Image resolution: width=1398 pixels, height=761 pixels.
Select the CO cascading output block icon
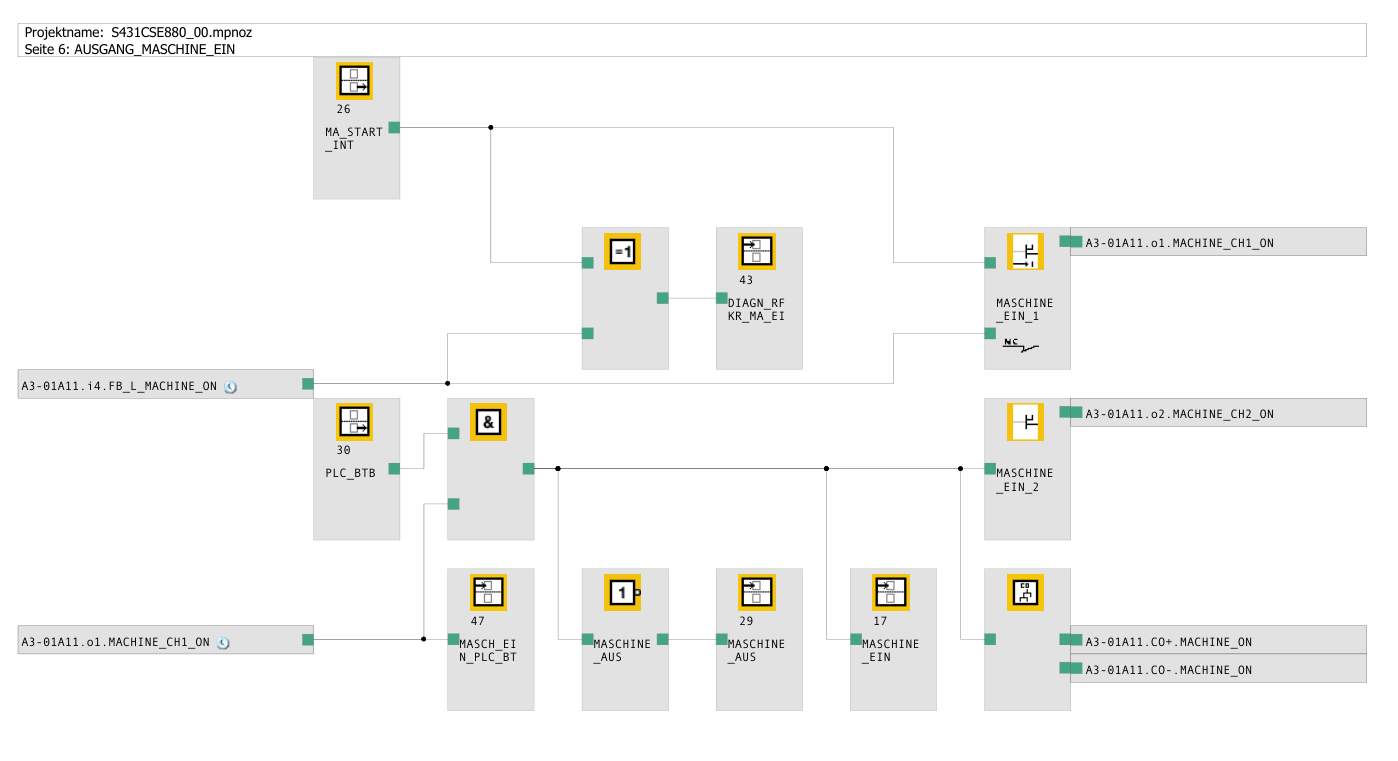coord(1025,592)
